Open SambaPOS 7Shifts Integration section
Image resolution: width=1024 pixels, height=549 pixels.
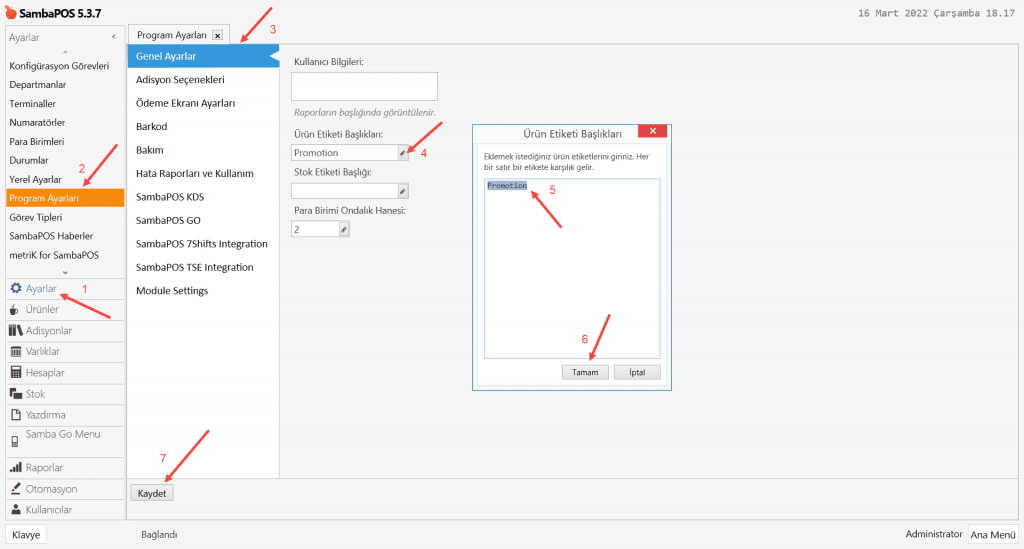[x=203, y=244]
